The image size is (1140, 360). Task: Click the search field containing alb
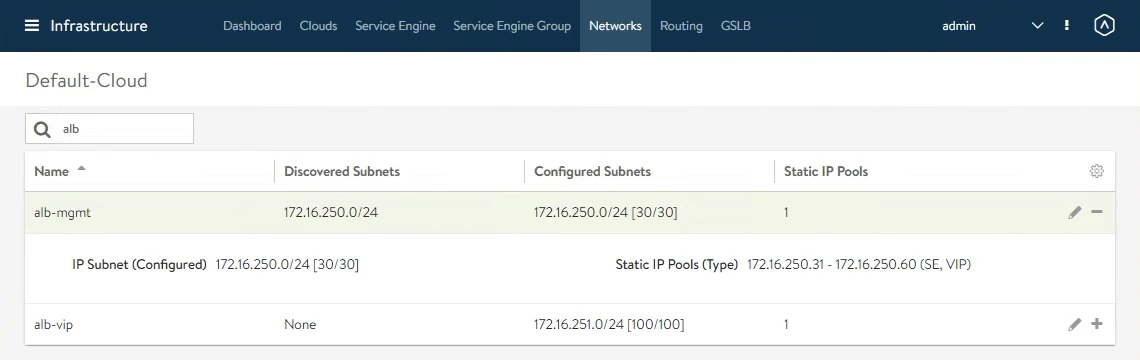pos(110,129)
